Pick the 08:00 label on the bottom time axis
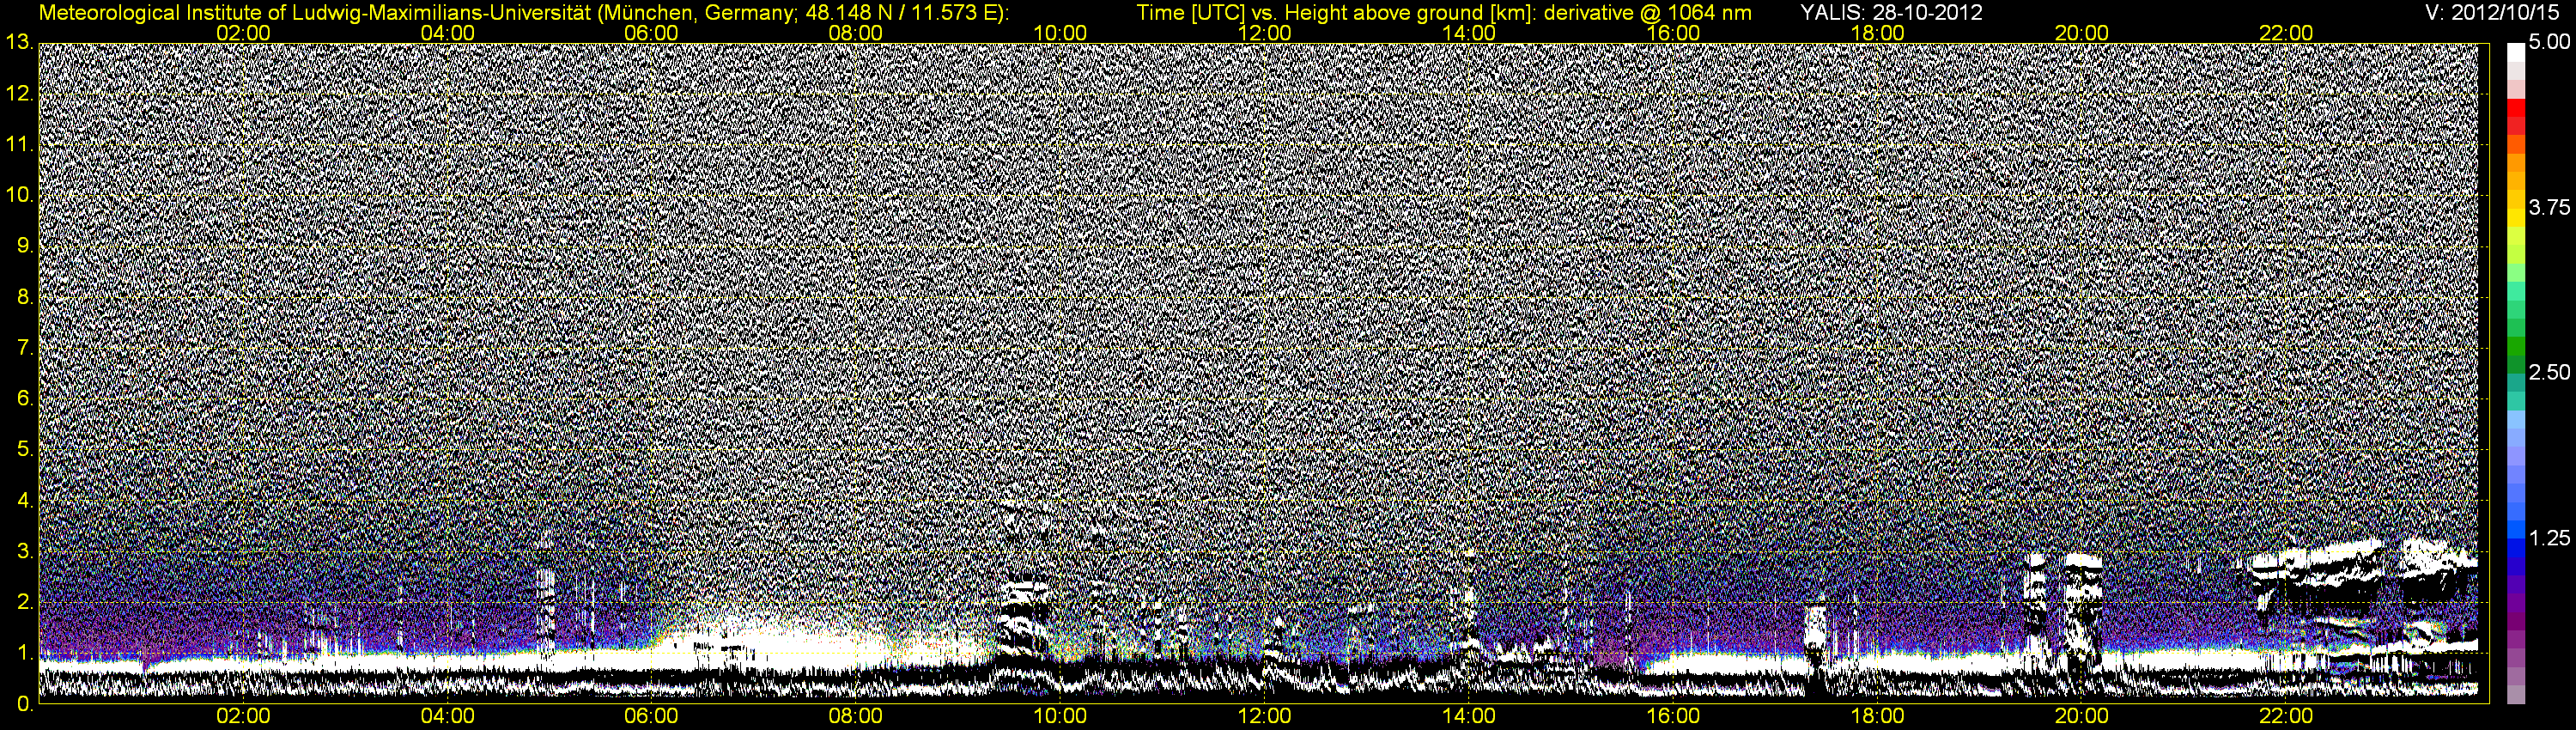2576x730 pixels. point(856,717)
